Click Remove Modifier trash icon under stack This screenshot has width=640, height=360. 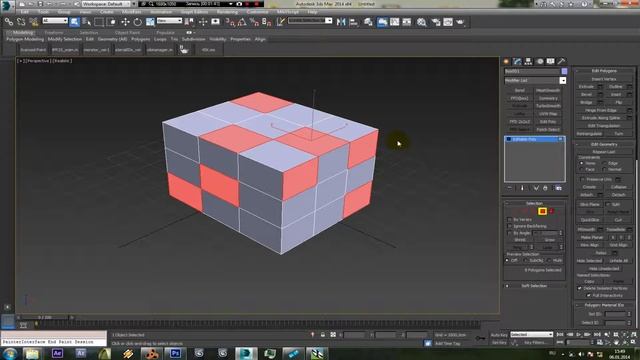[545, 188]
